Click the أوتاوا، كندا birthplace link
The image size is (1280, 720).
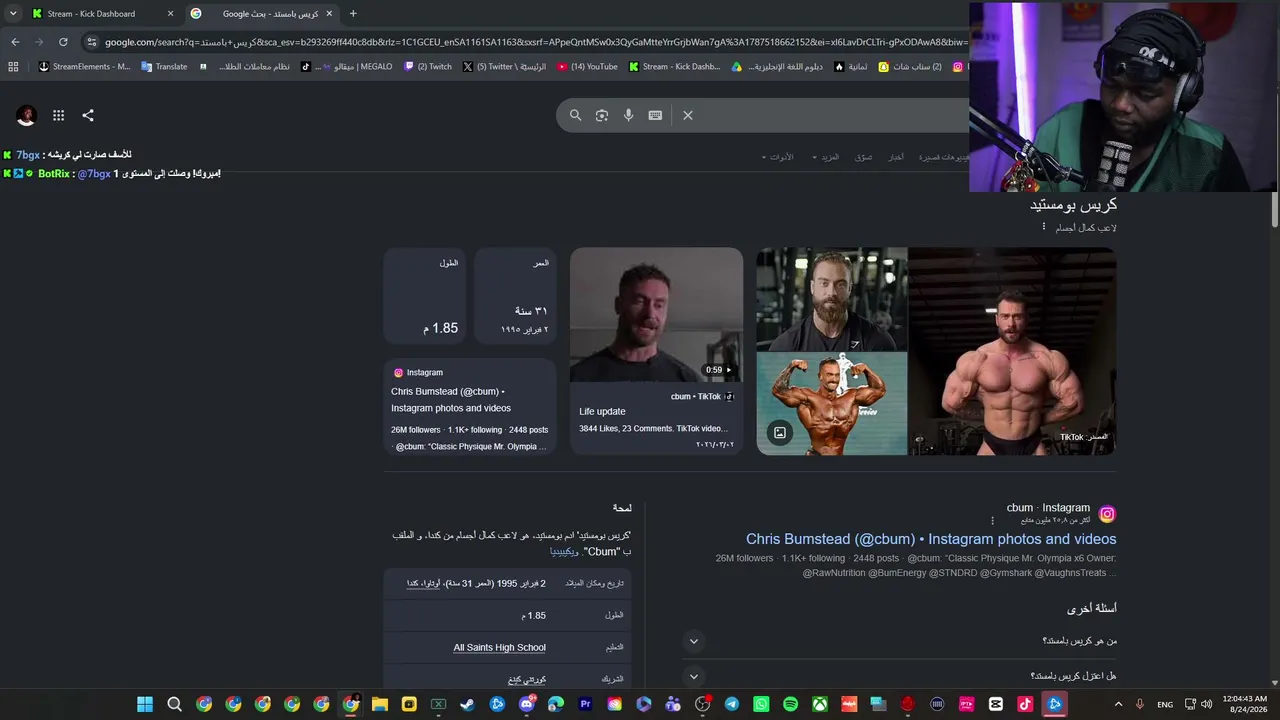pyautogui.click(x=423, y=583)
